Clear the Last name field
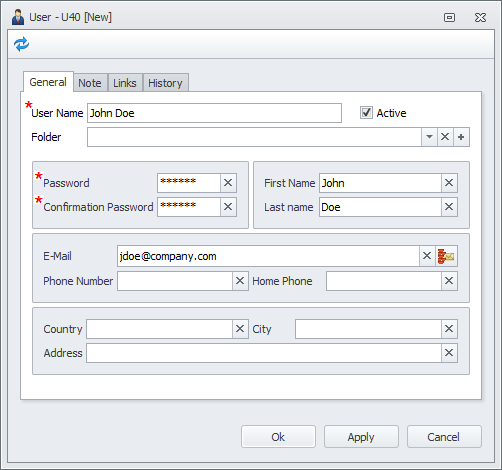The height and width of the screenshot is (470, 502). 449,207
